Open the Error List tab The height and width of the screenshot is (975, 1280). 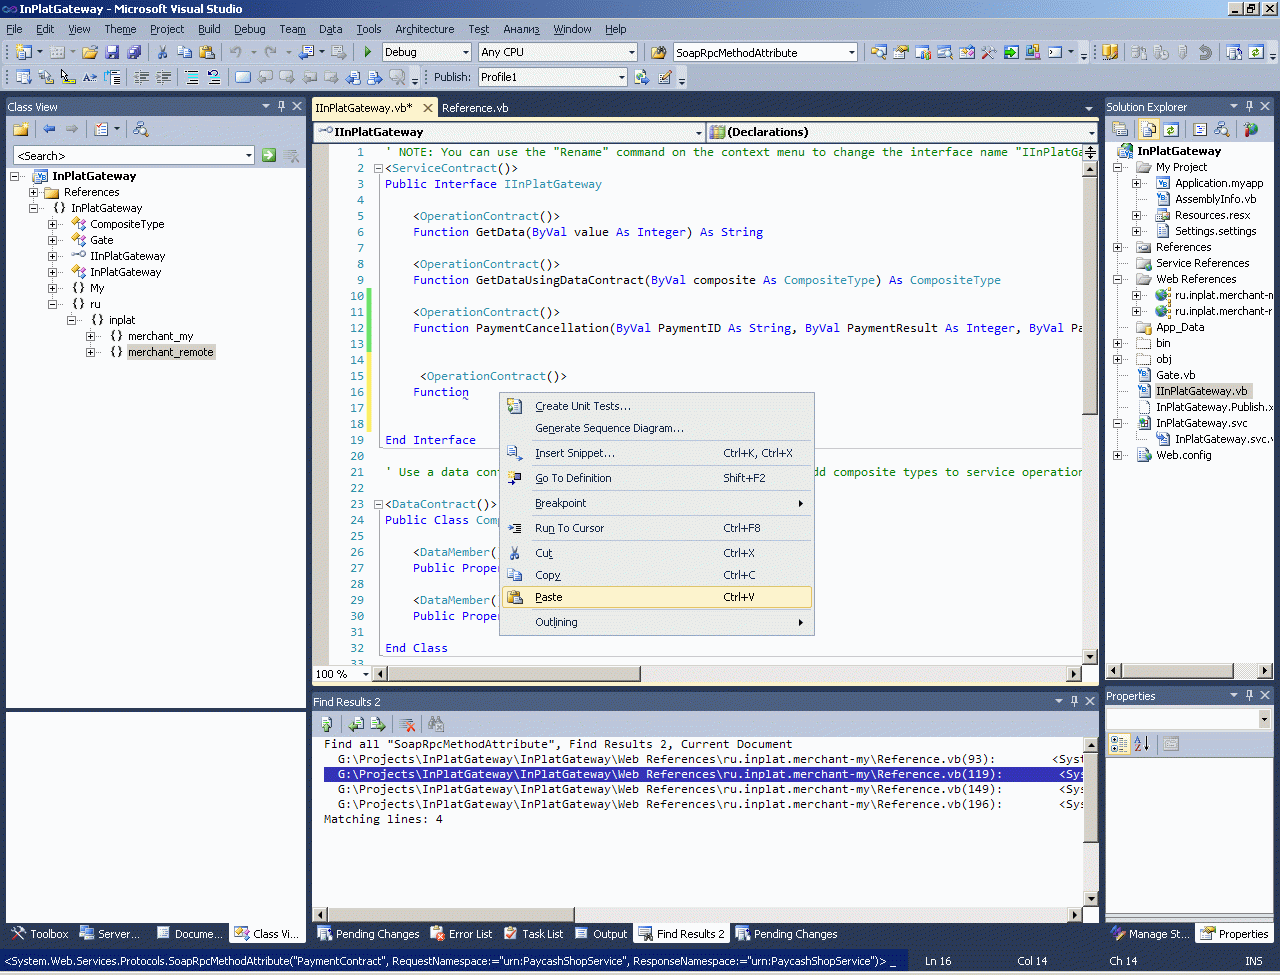click(462, 934)
